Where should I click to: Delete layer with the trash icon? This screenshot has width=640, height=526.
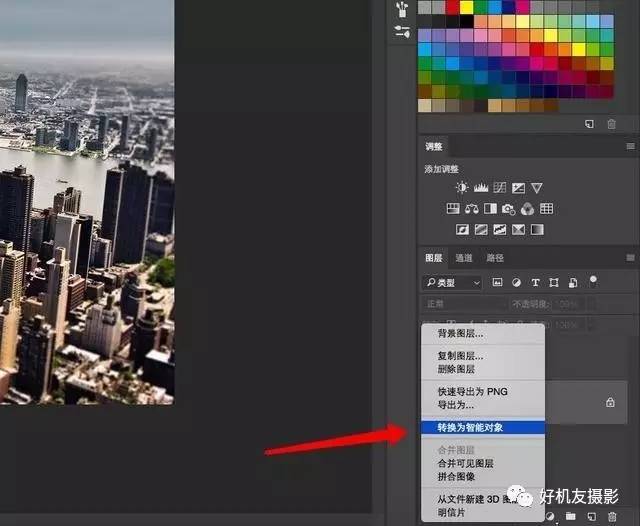pos(612,517)
